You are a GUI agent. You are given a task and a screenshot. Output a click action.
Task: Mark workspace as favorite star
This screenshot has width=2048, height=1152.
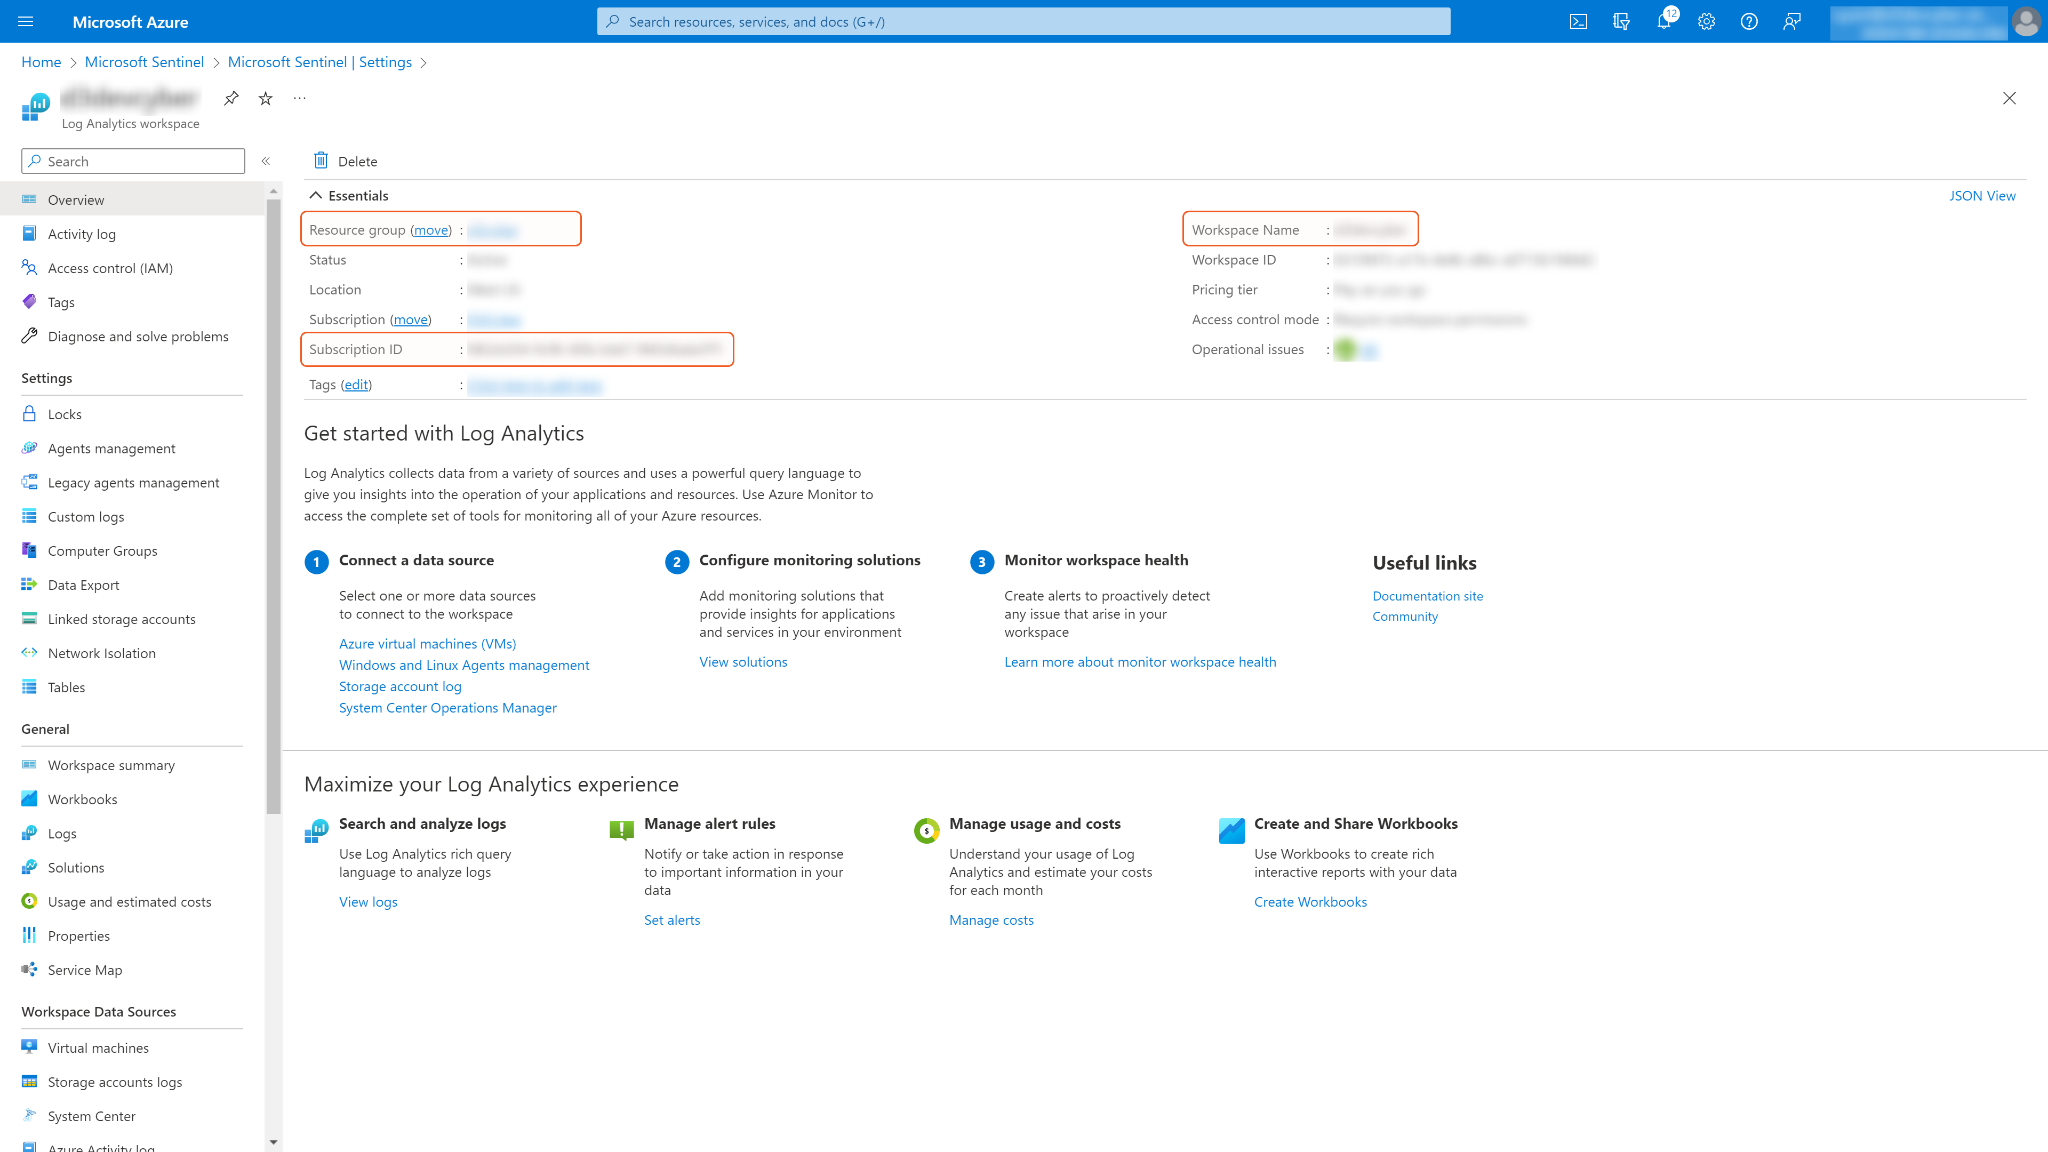pos(265,98)
